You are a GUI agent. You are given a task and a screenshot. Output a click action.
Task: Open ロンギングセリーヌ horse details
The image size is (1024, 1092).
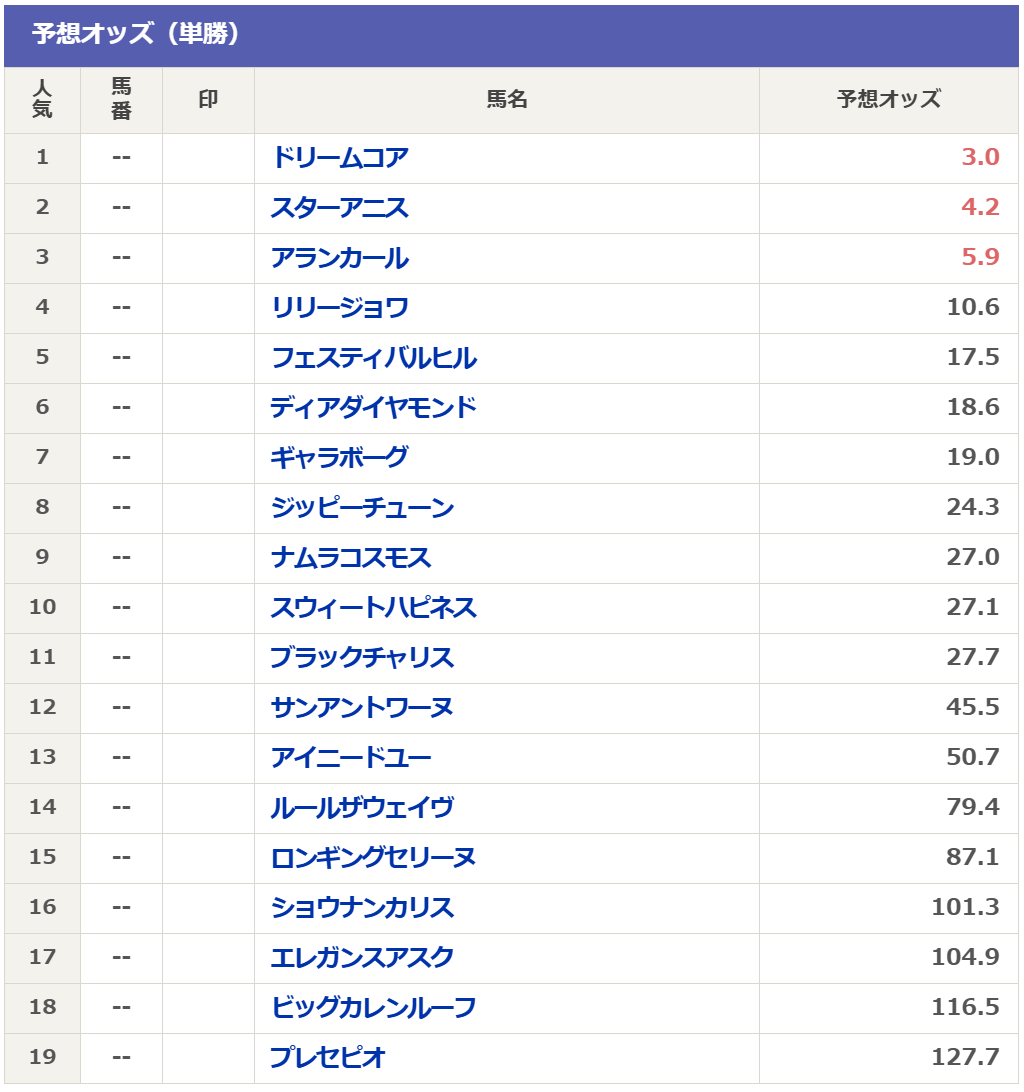[373, 858]
